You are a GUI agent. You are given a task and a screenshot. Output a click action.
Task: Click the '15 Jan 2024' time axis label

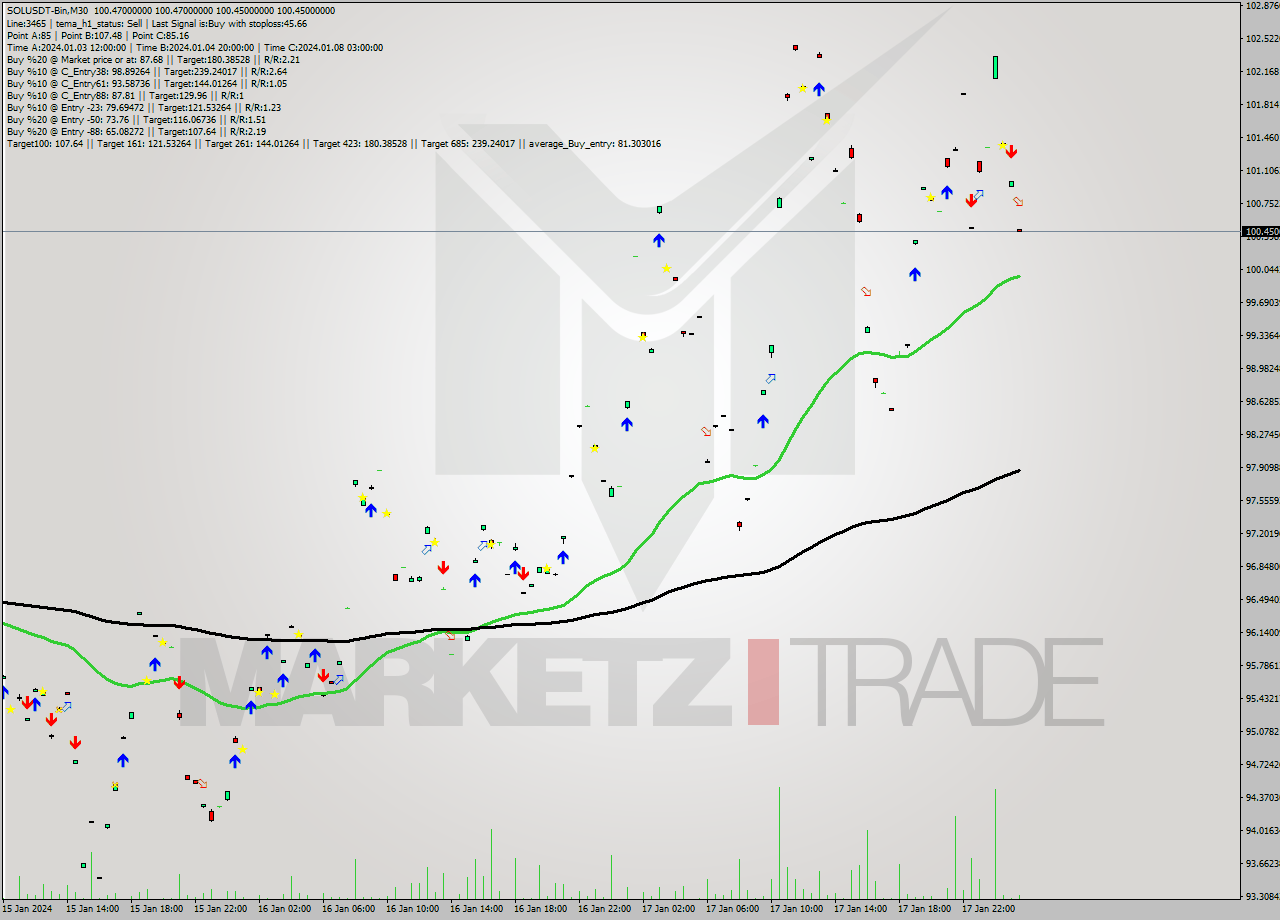pos(25,909)
